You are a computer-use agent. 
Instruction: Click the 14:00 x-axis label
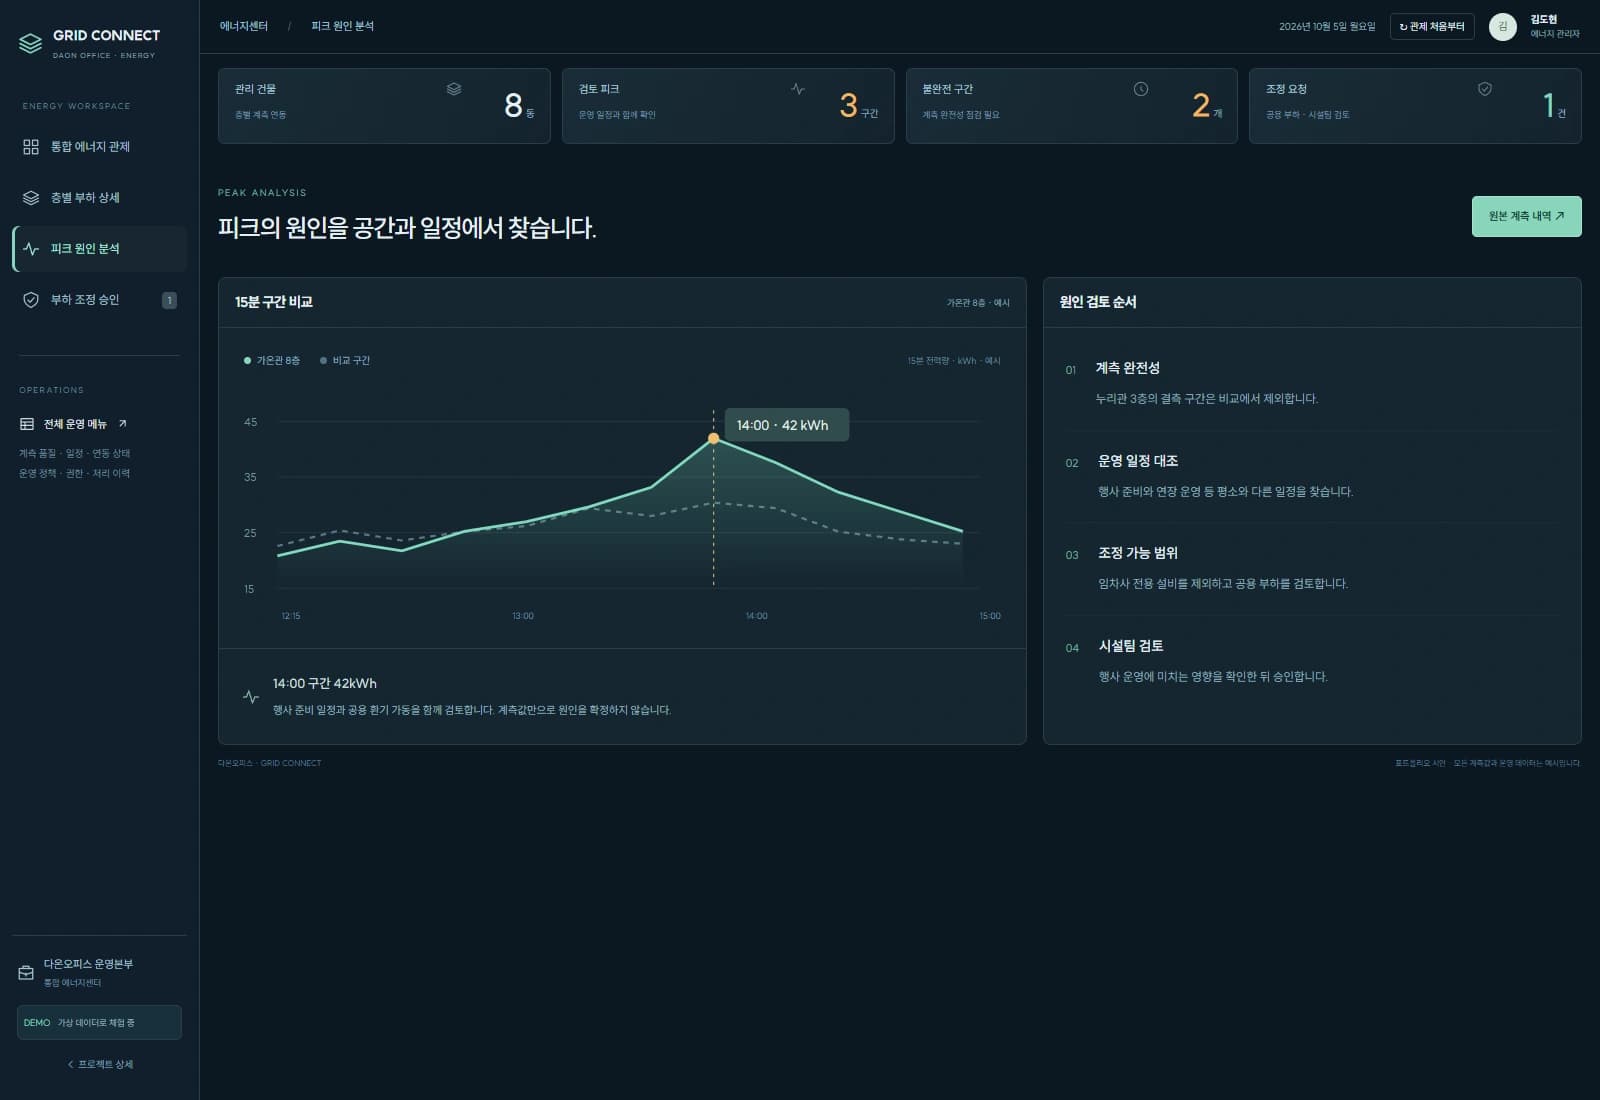pyautogui.click(x=757, y=616)
